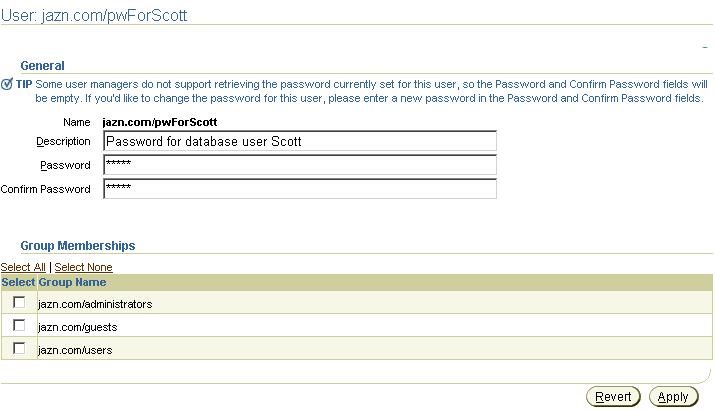715x412 pixels.
Task: Click the Select All link
Action: [23, 267]
